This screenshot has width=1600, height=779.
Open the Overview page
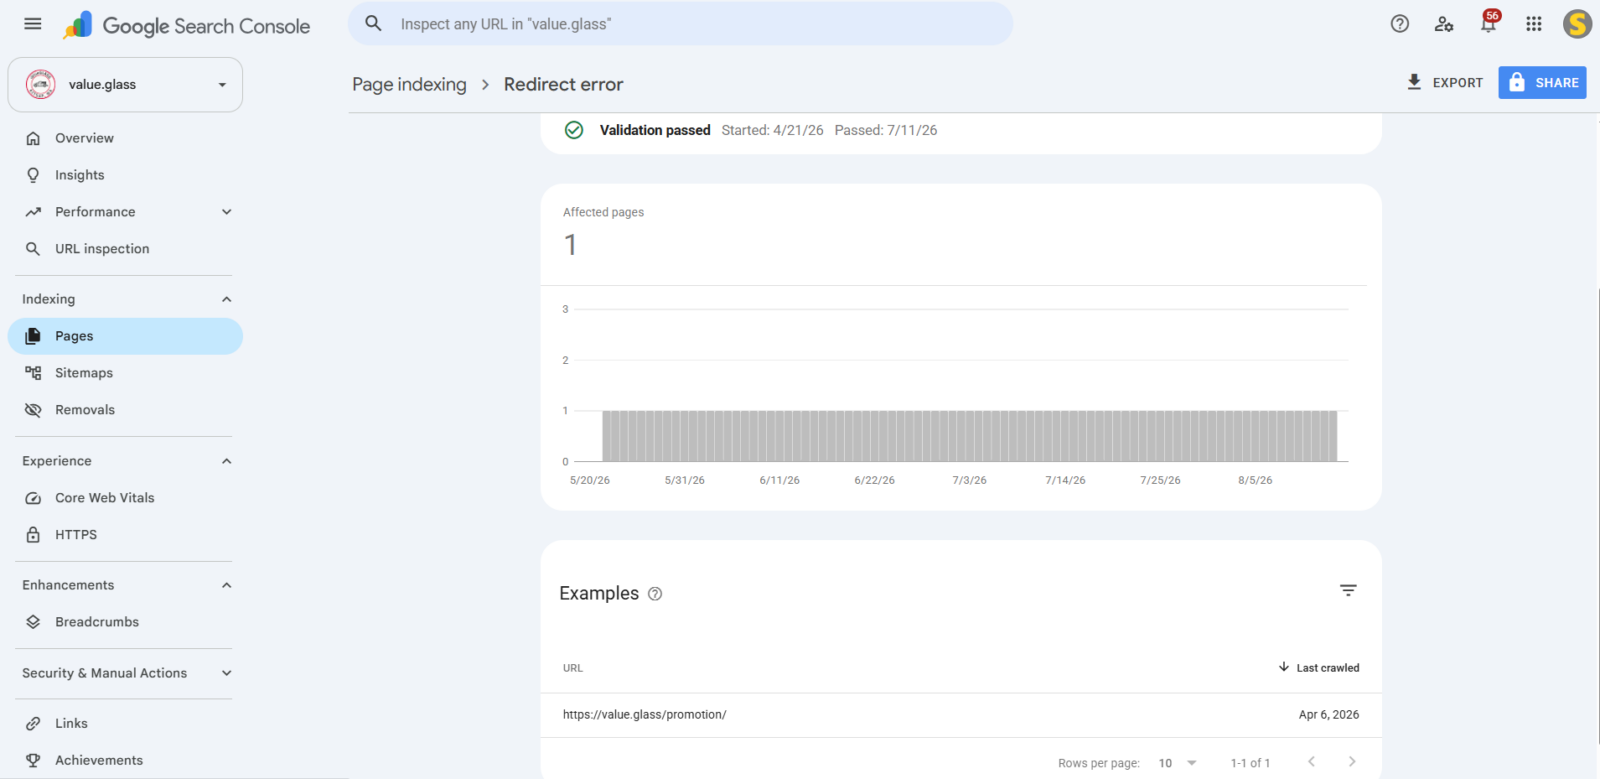pos(125,138)
